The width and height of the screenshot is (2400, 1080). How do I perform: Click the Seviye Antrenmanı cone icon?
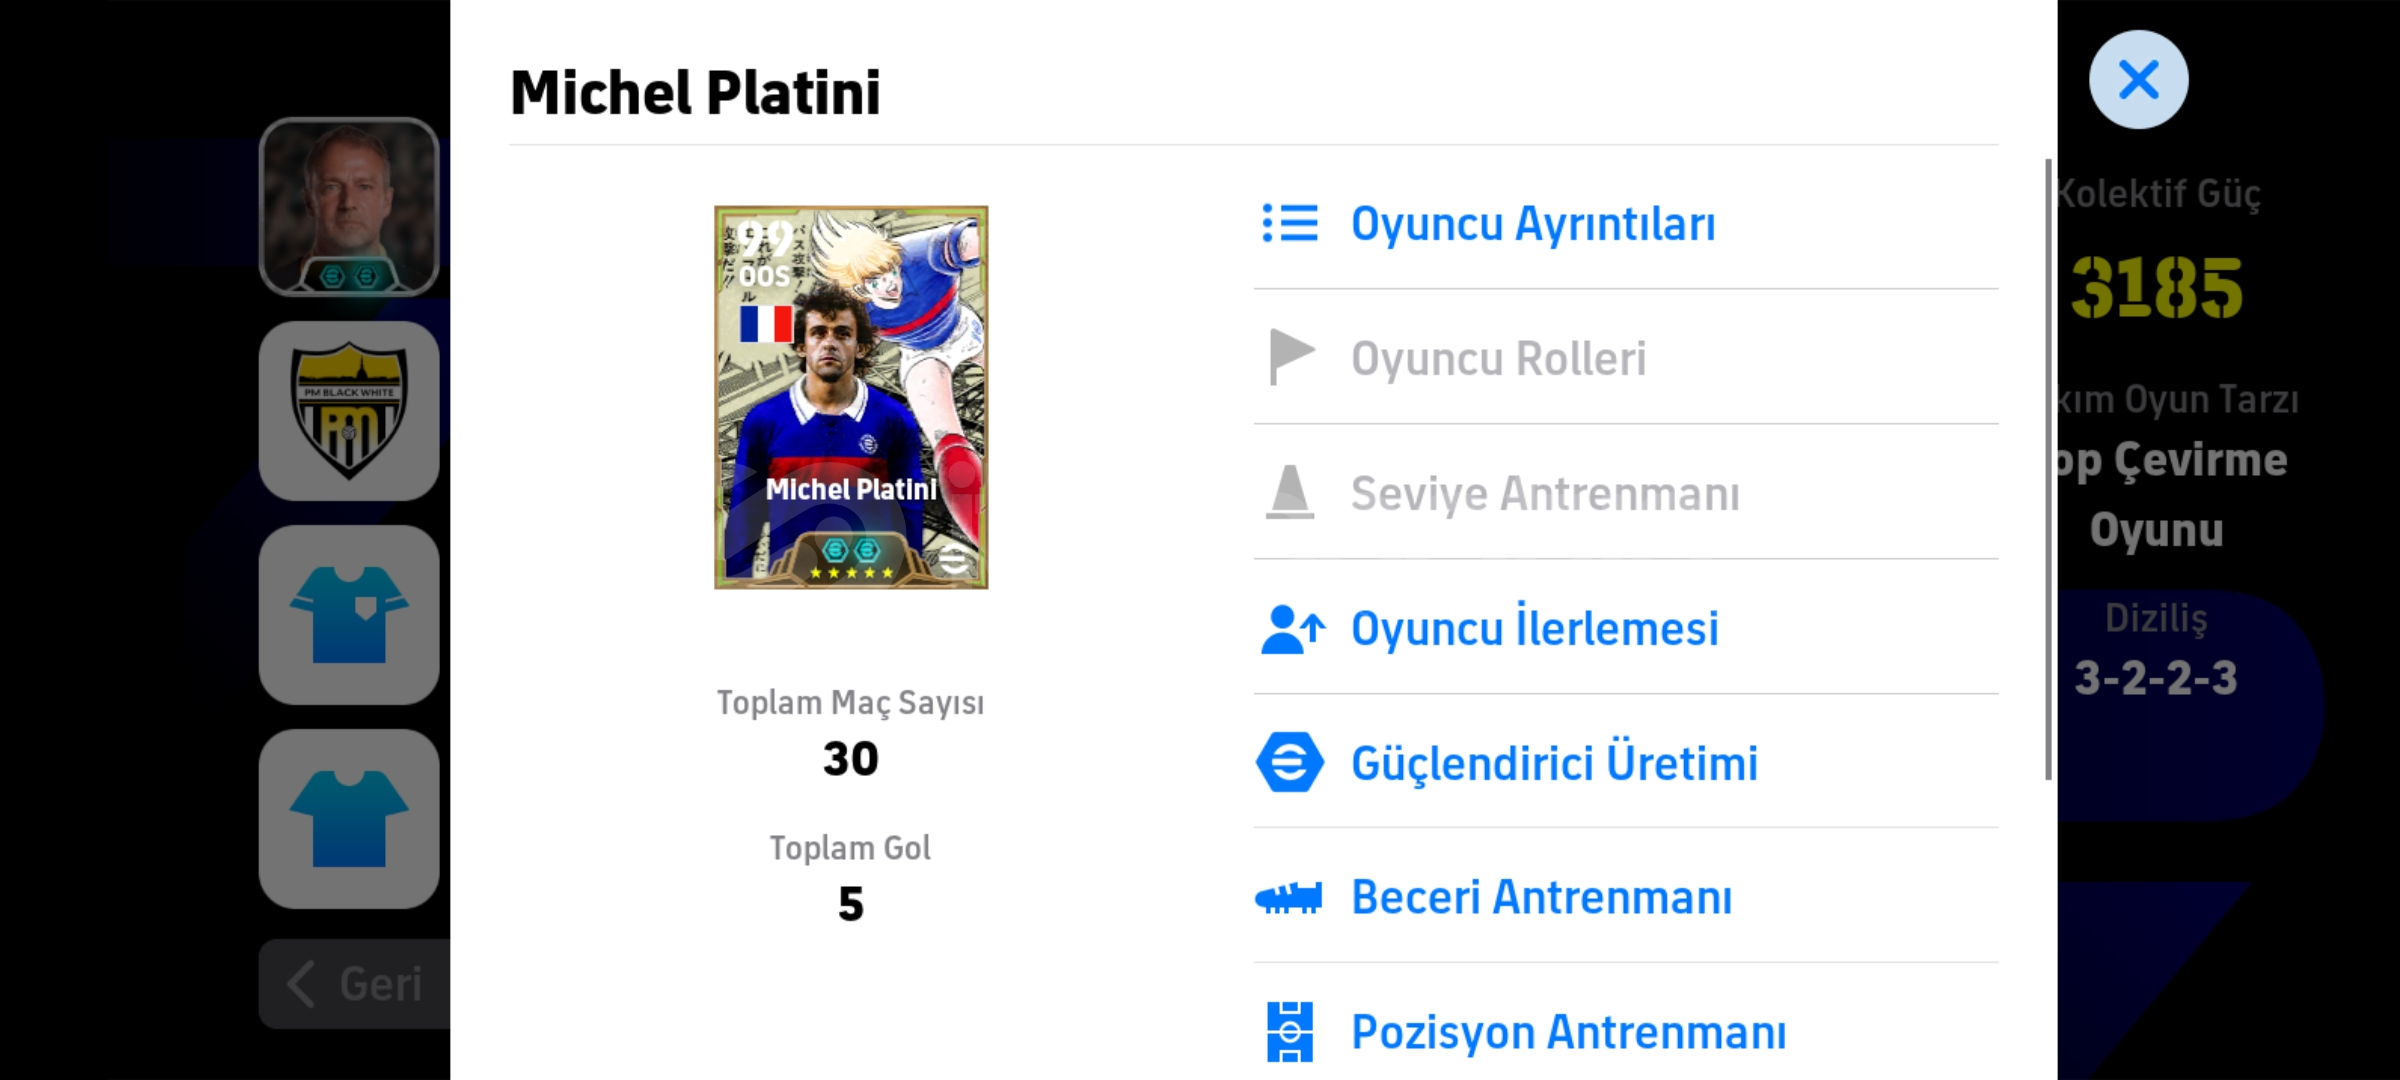[1290, 492]
